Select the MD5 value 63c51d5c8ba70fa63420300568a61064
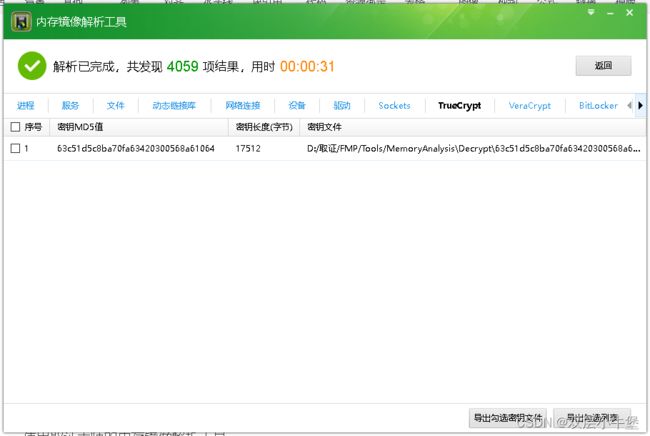650x436 pixels. tap(136, 148)
